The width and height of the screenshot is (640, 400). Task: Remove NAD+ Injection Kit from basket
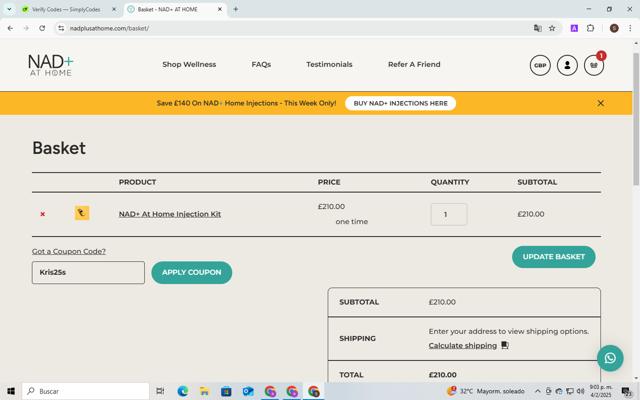point(42,214)
